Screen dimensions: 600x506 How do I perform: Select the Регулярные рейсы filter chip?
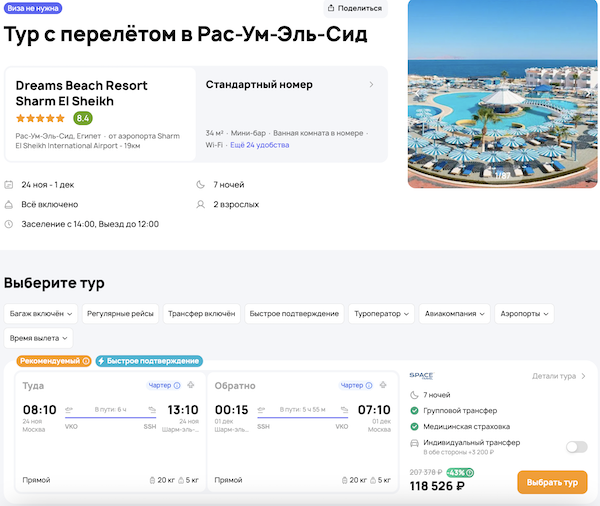[x=120, y=313]
